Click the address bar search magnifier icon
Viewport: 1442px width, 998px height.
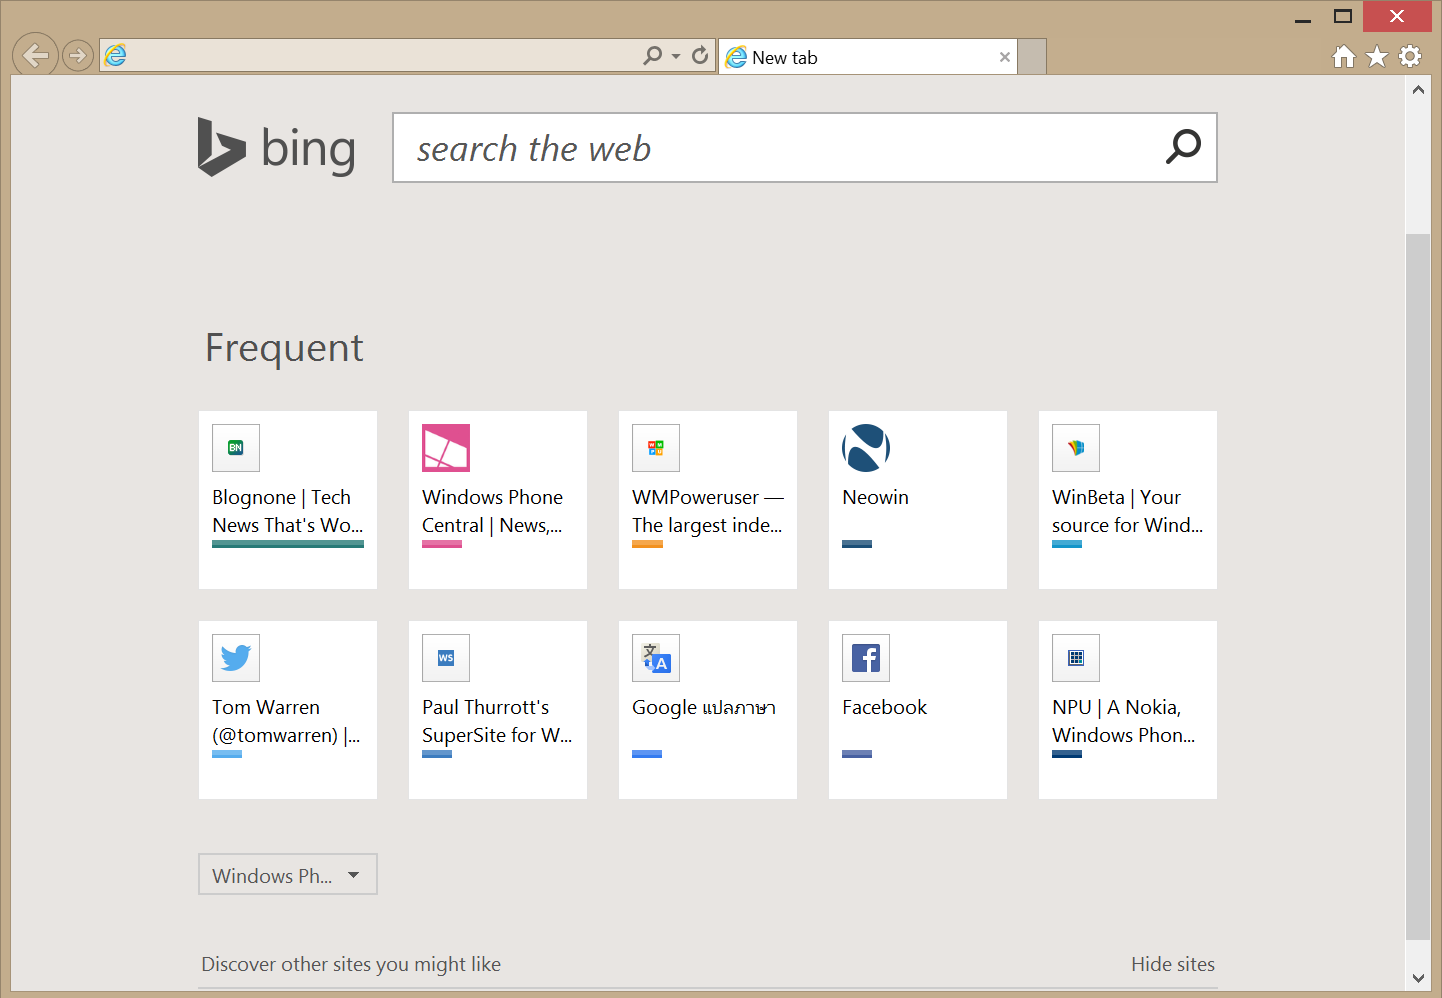653,55
